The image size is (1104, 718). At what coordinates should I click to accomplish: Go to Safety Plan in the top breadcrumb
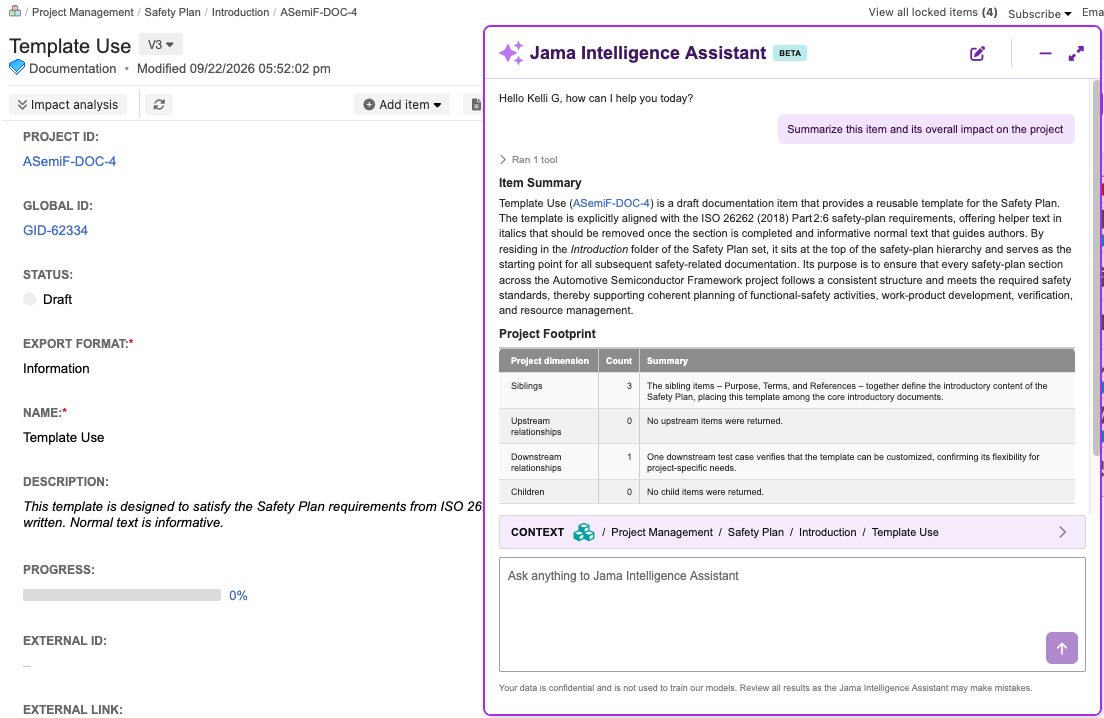[x=172, y=12]
